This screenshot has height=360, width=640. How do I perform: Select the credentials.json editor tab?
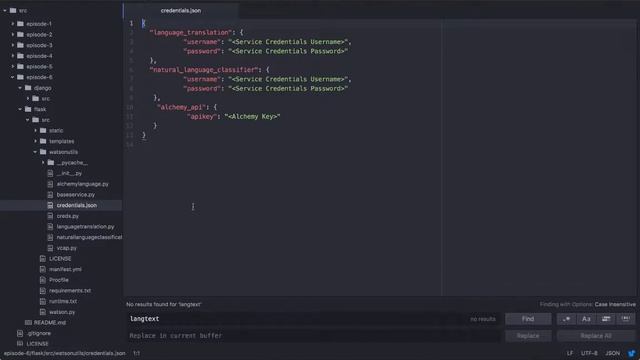coord(181,11)
